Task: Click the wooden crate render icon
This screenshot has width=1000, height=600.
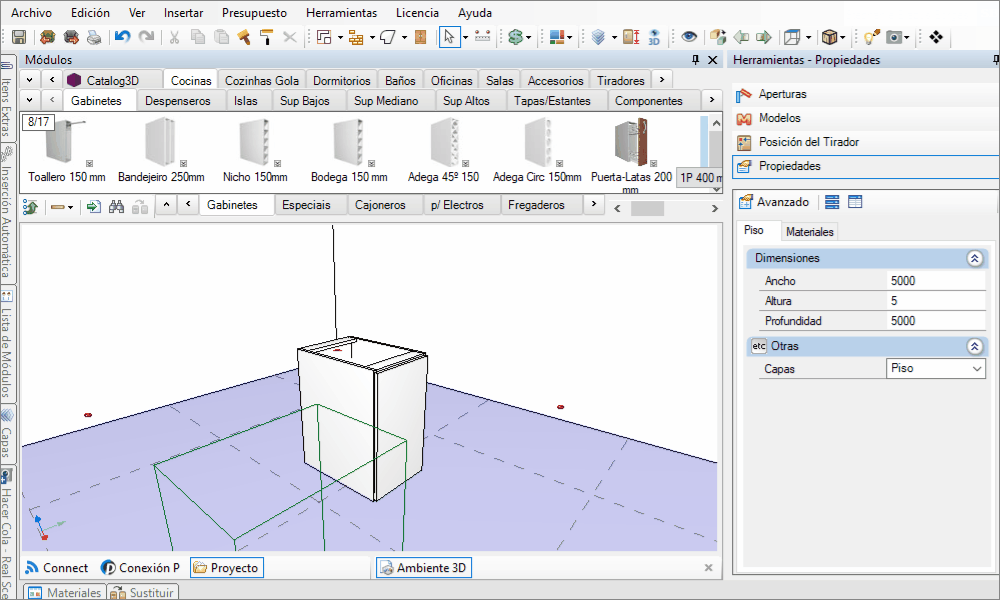Action: pos(829,37)
